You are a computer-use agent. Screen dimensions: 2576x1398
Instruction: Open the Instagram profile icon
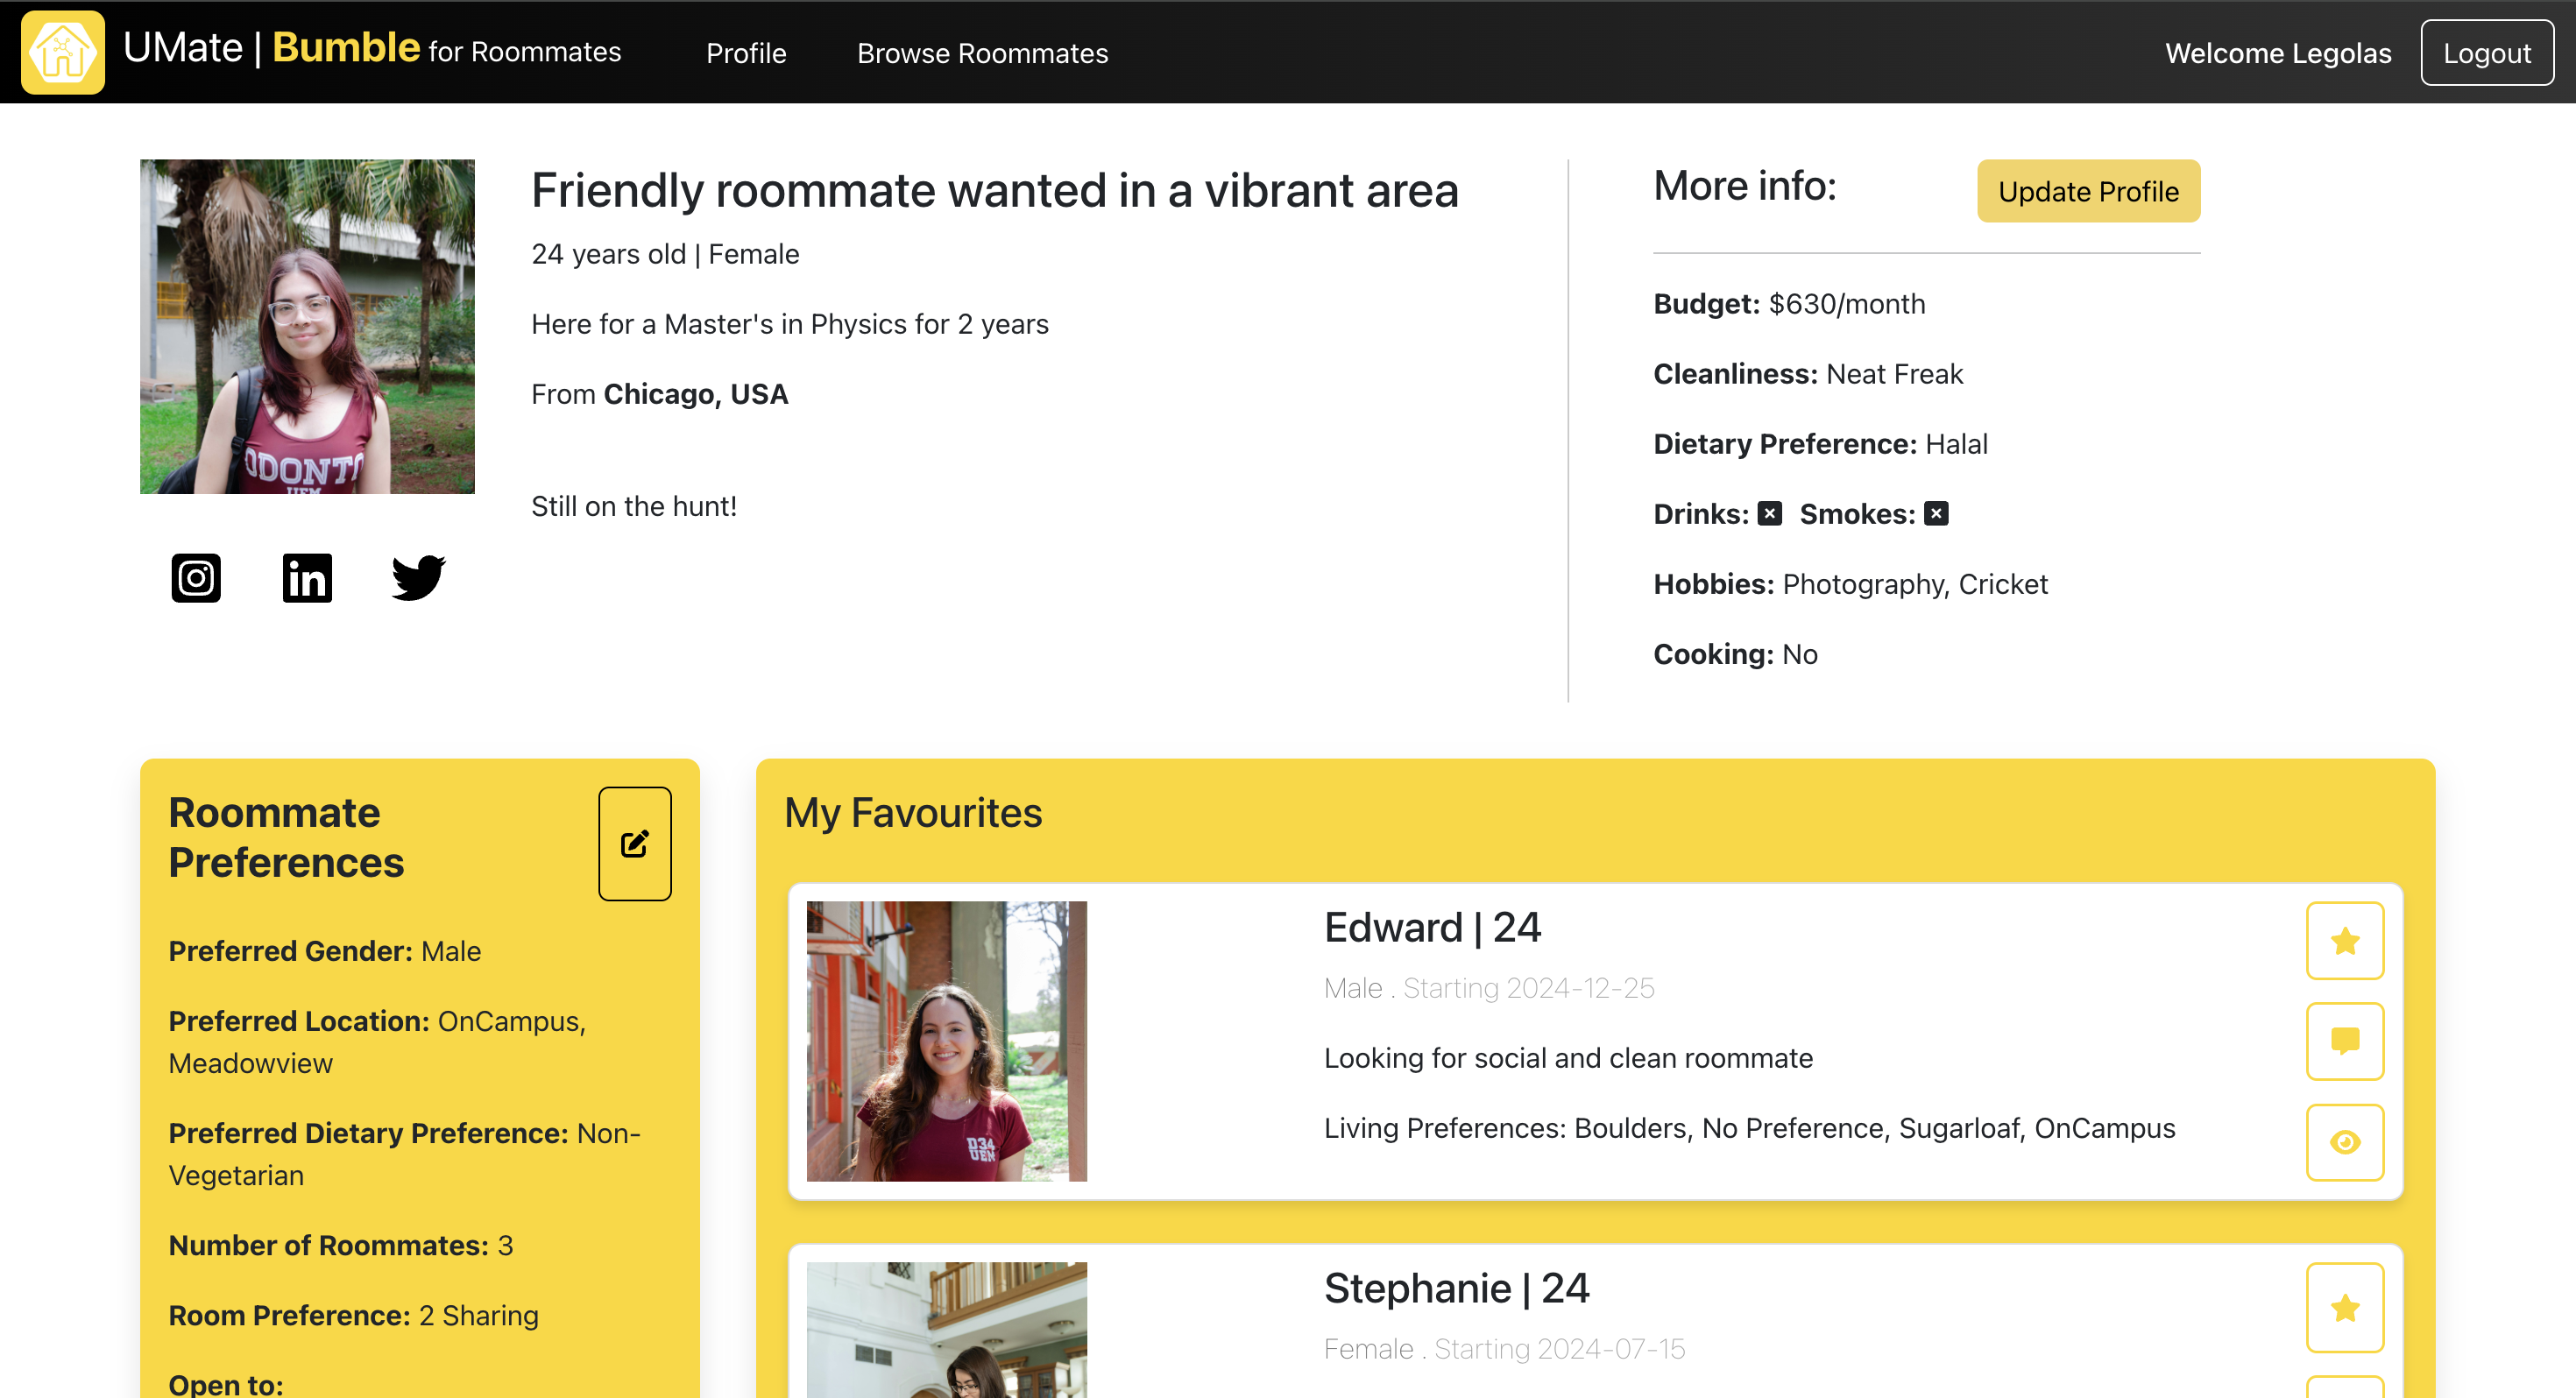pos(195,578)
